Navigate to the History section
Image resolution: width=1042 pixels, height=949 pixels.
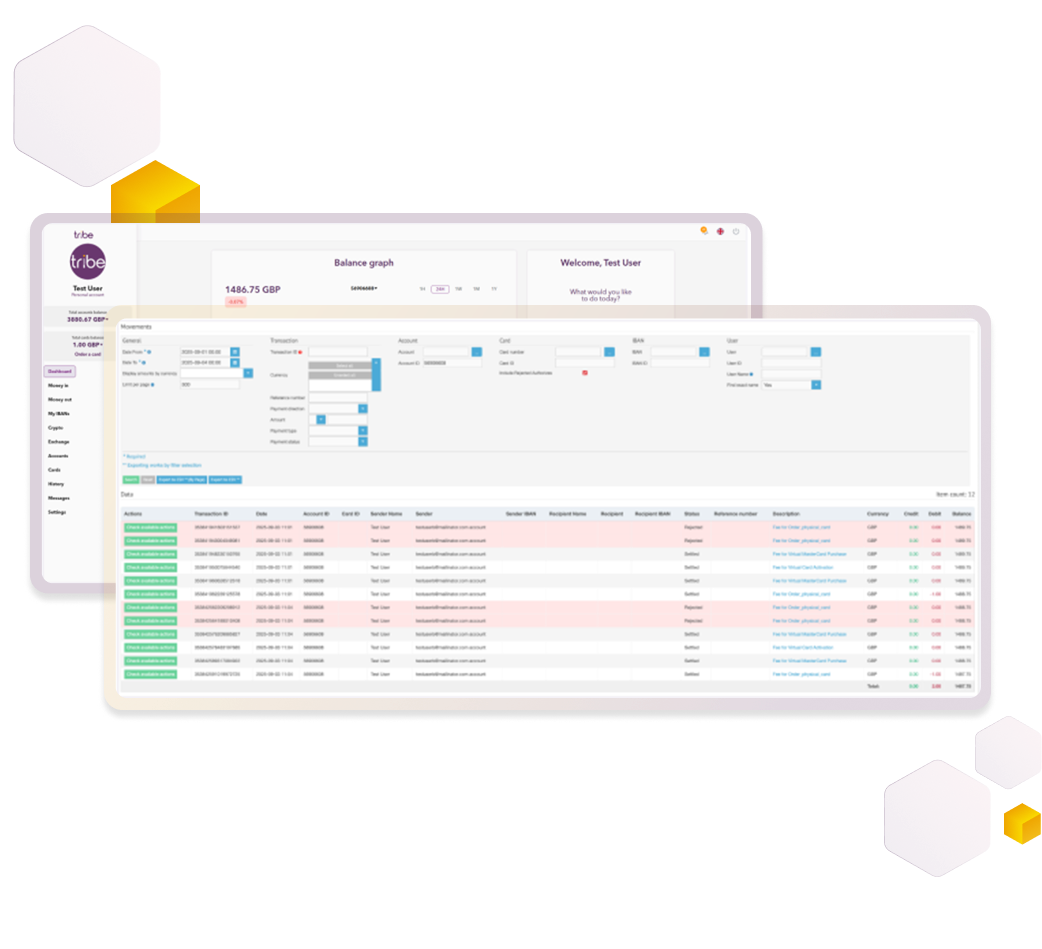click(56, 483)
